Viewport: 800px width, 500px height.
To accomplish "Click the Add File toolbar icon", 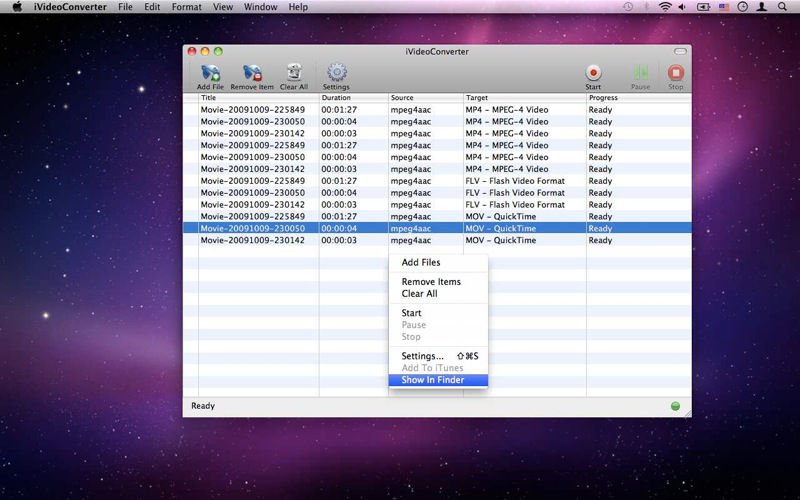I will pos(210,73).
